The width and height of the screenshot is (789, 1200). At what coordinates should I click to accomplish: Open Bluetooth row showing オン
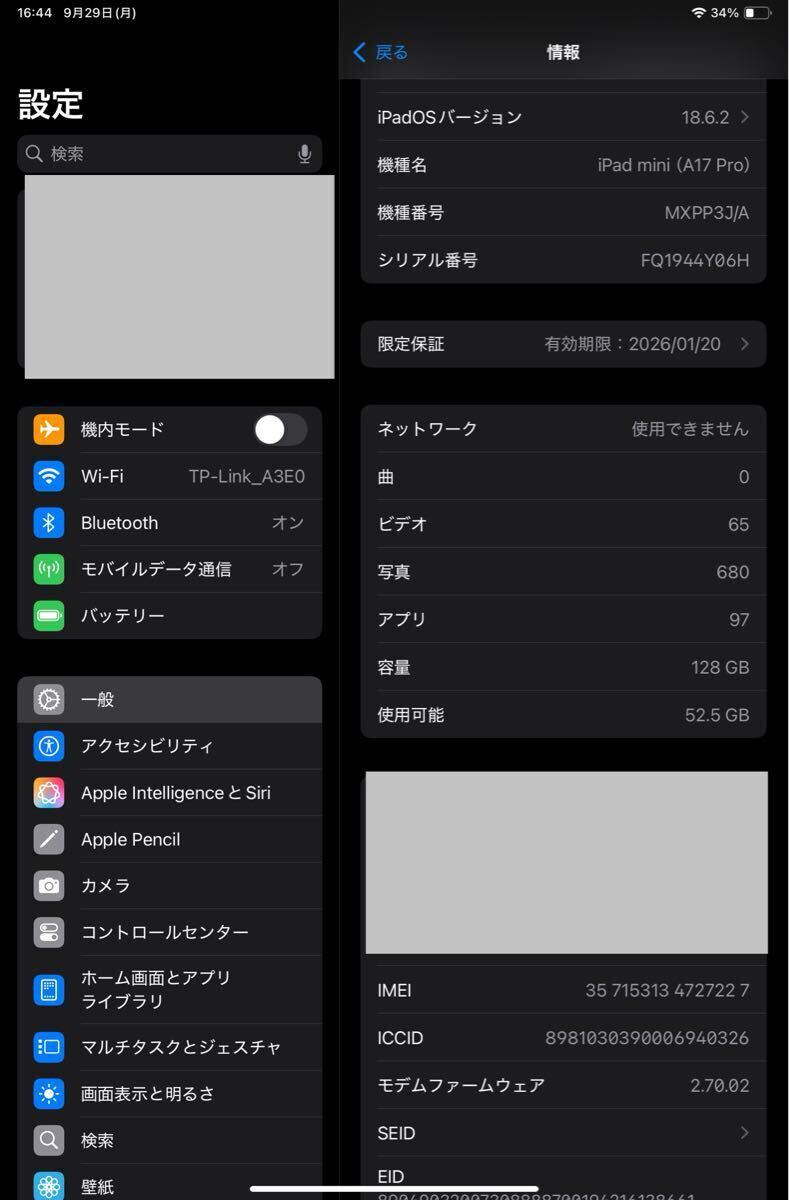pyautogui.click(x=170, y=523)
